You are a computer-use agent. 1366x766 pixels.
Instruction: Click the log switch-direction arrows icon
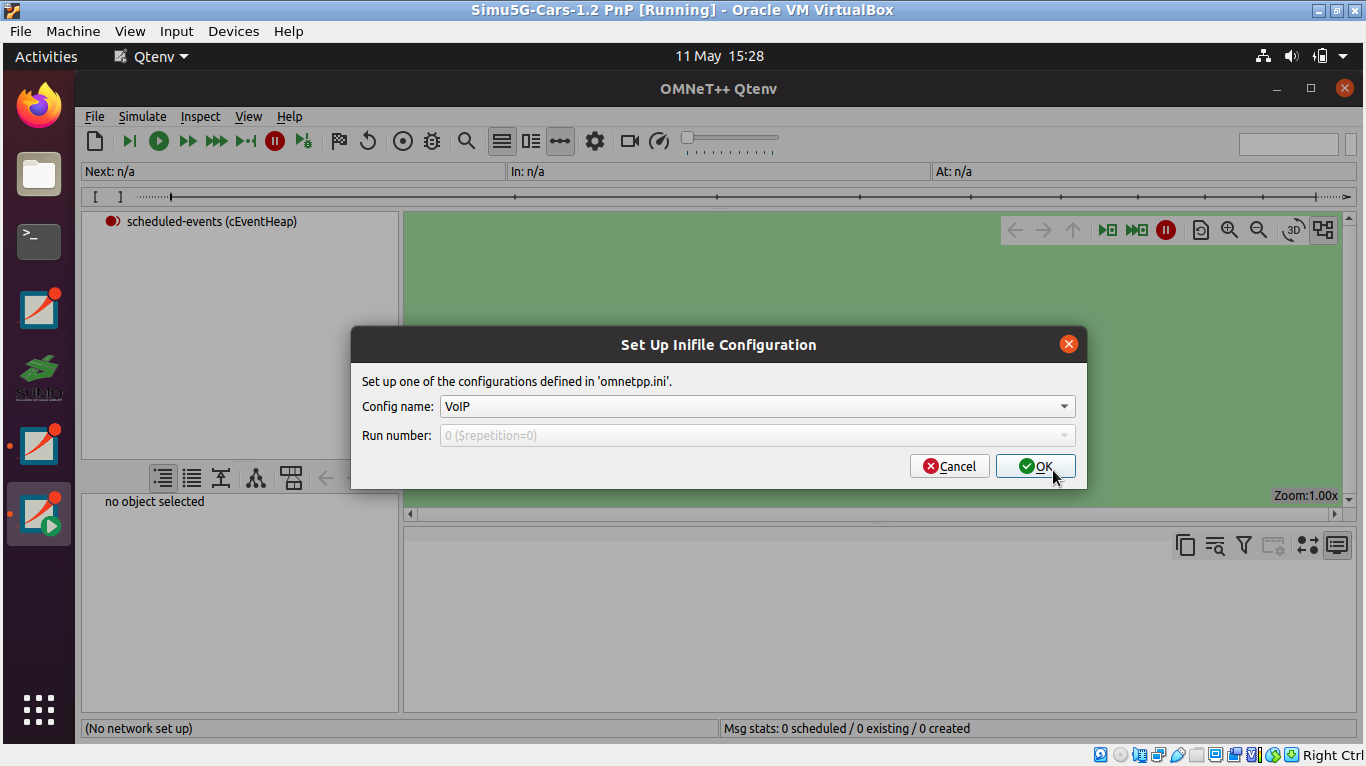click(x=1308, y=545)
